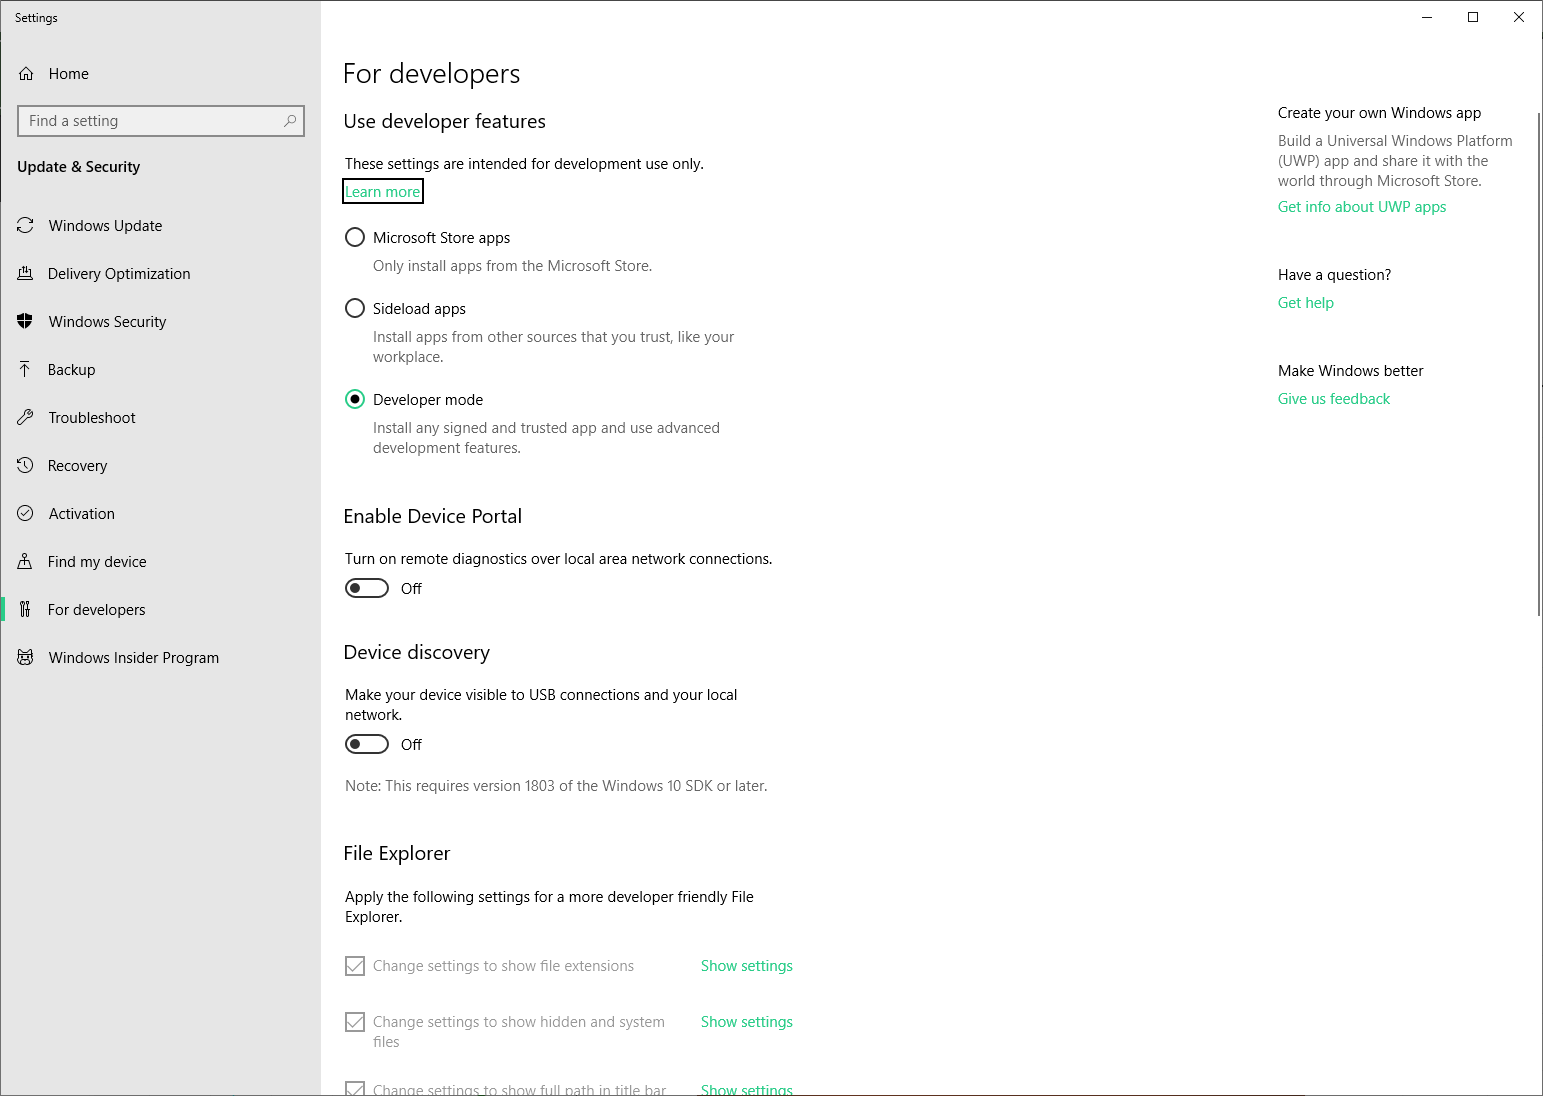Open Windows Insider Program page
1543x1096 pixels.
click(x=160, y=658)
